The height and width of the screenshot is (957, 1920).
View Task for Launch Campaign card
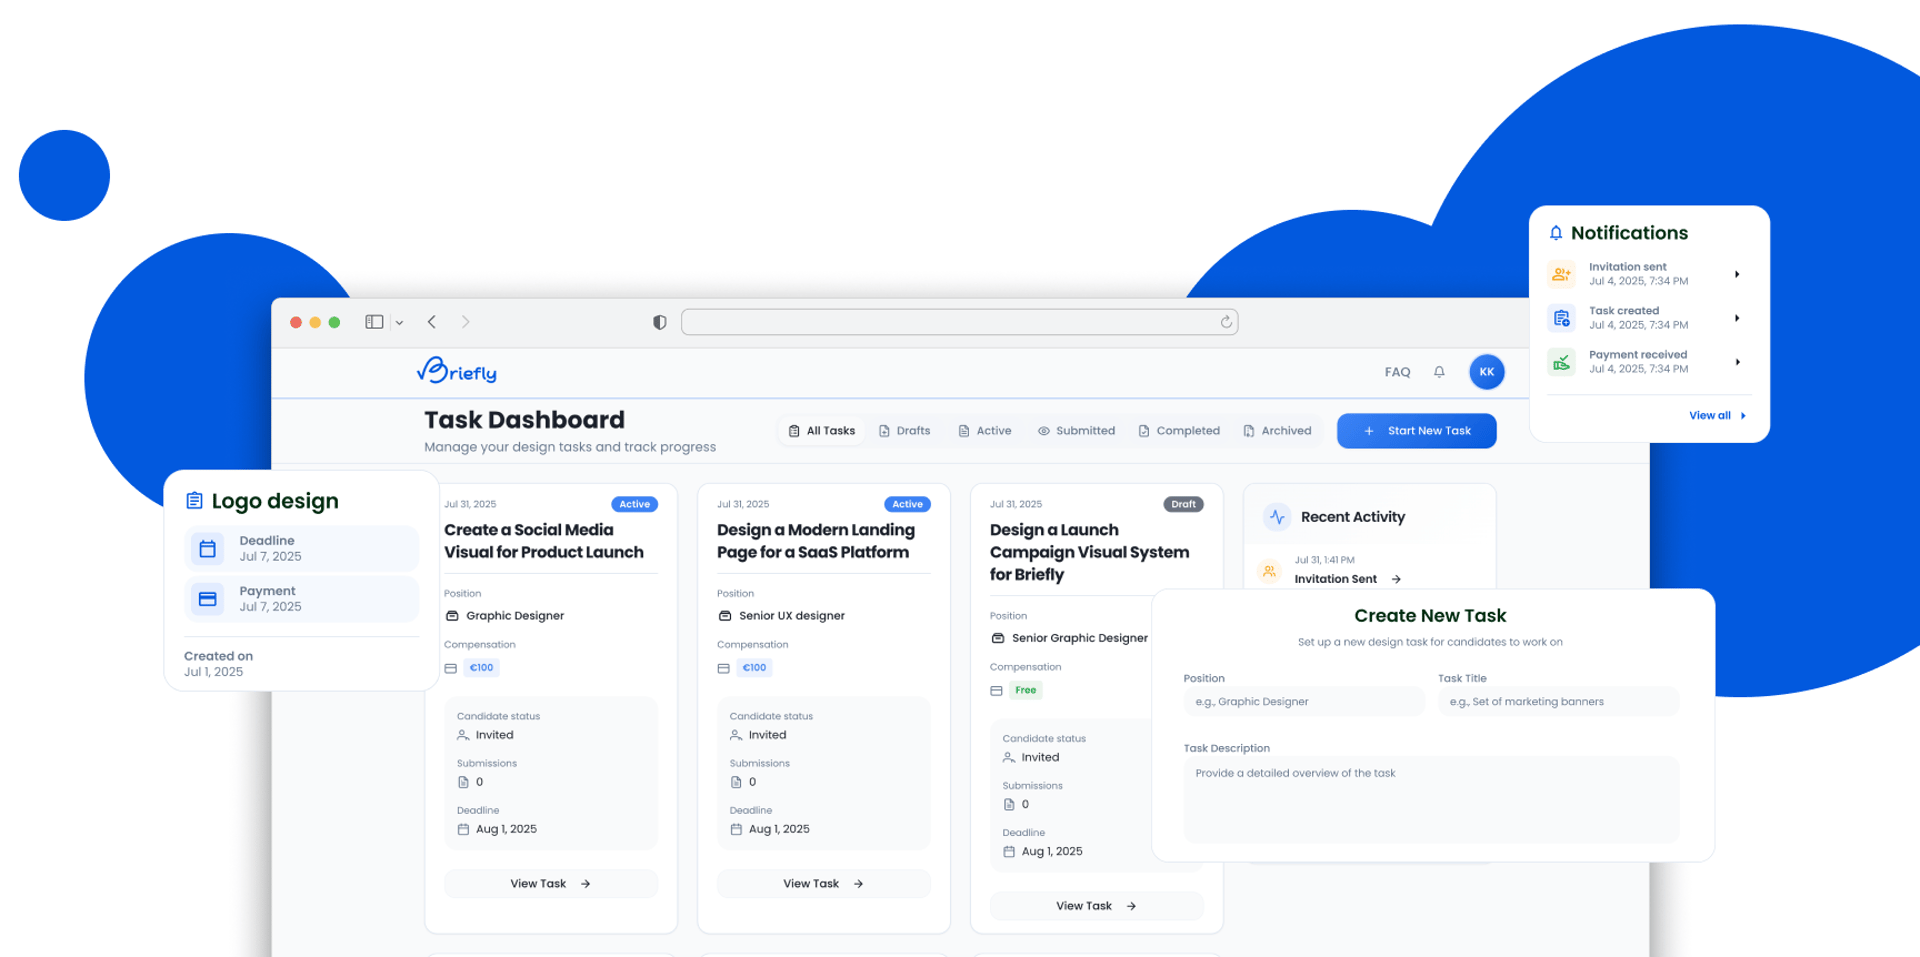(1096, 906)
